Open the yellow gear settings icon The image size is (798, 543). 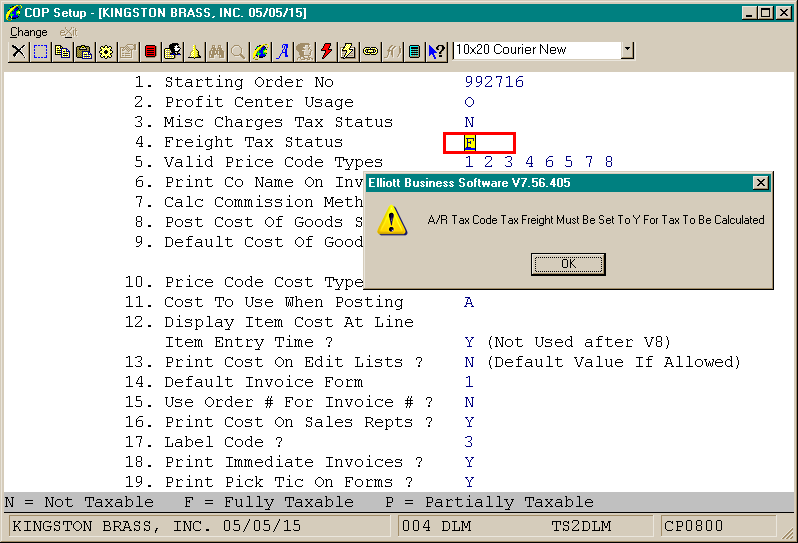(x=106, y=51)
